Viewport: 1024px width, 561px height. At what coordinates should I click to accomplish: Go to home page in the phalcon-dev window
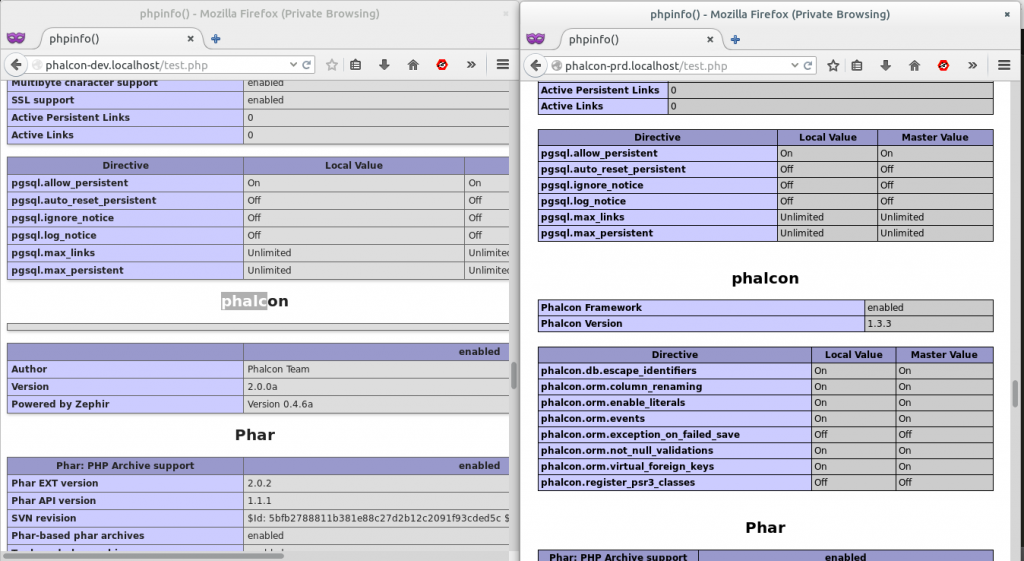pyautogui.click(x=413, y=65)
